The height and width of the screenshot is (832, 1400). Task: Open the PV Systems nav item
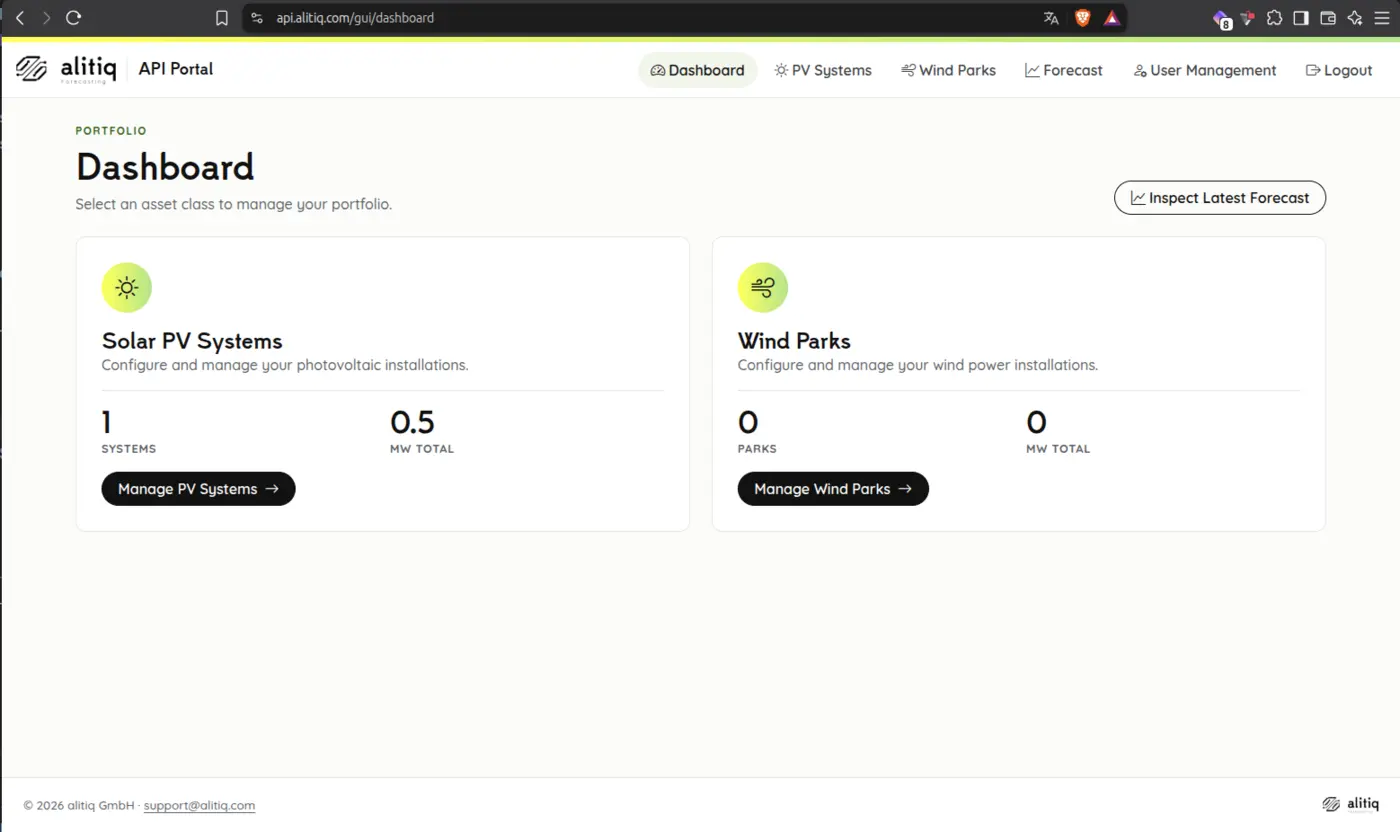click(823, 70)
